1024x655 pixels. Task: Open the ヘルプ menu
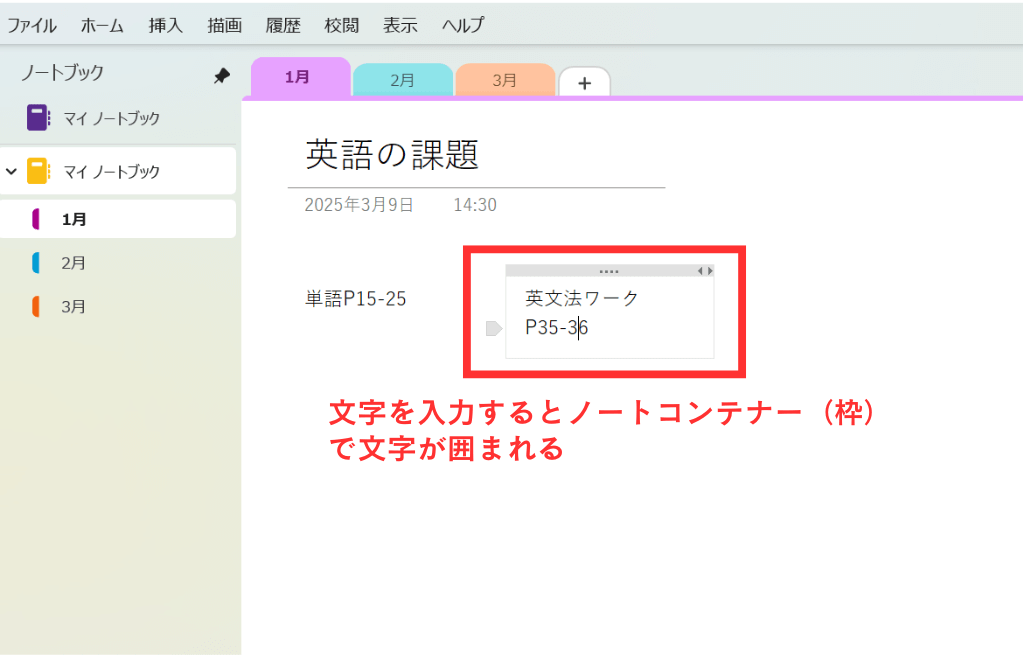[x=463, y=26]
